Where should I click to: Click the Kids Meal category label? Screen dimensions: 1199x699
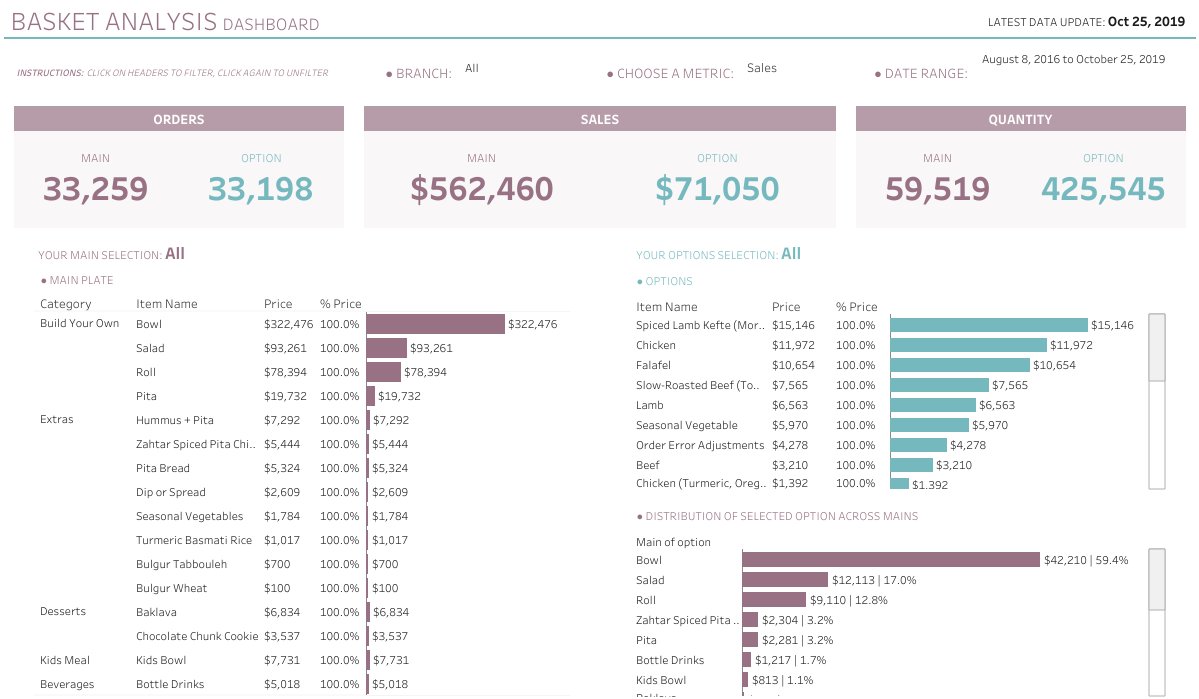[x=65, y=660]
